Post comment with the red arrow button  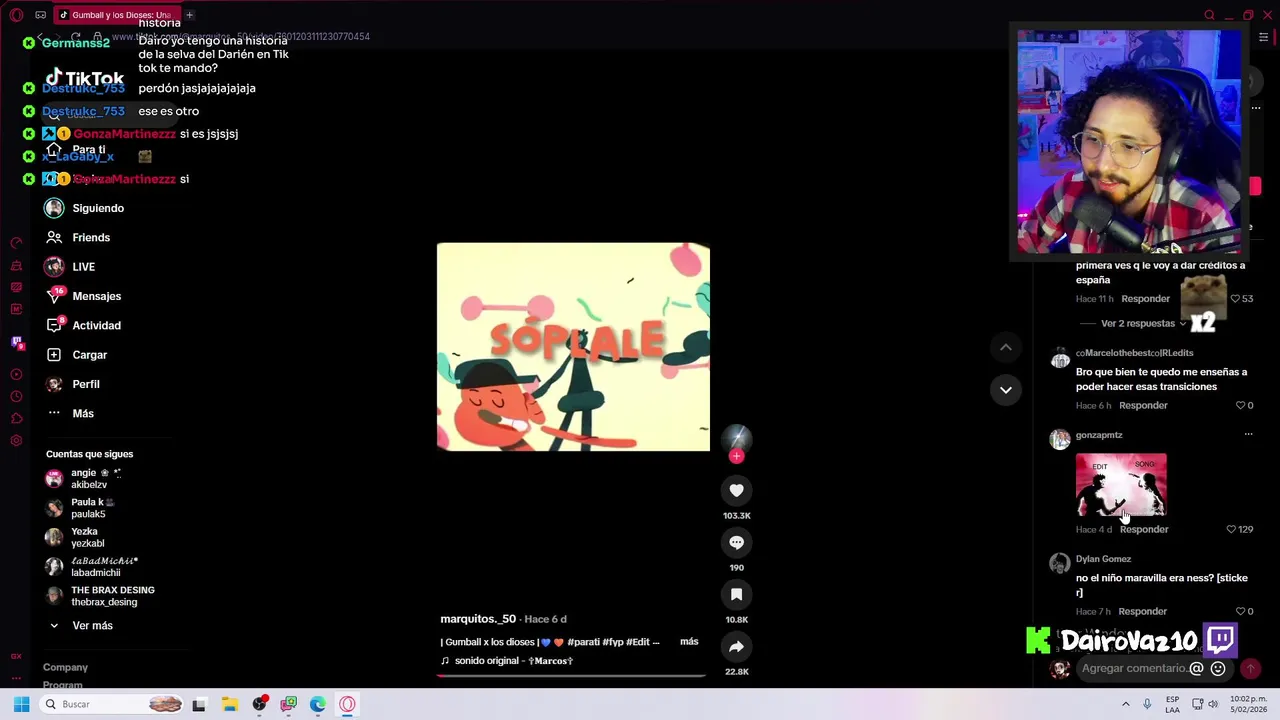point(1250,668)
